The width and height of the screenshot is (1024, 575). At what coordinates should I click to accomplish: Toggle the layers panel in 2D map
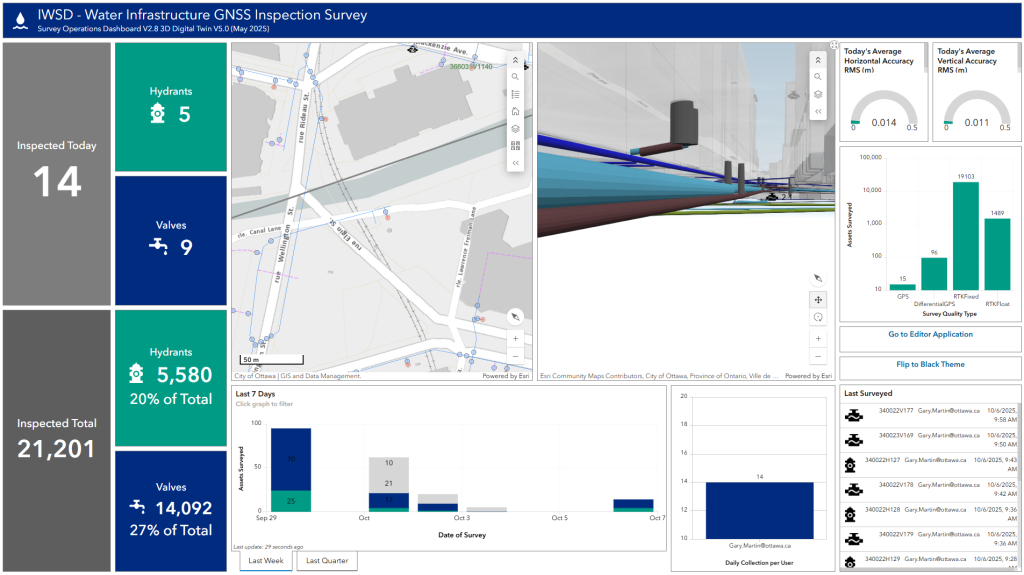(x=515, y=128)
